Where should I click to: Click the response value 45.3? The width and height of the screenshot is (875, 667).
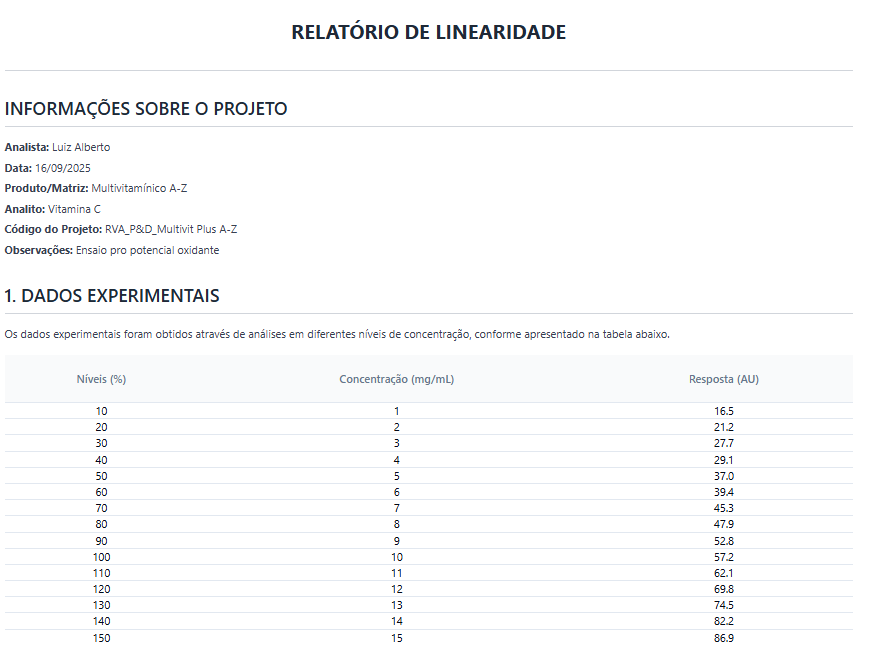click(x=723, y=508)
